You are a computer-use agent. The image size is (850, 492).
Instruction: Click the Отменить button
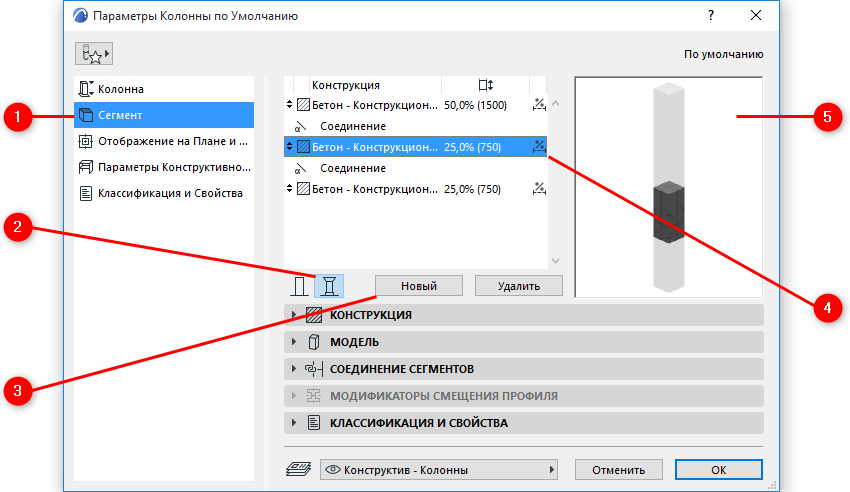(x=619, y=470)
